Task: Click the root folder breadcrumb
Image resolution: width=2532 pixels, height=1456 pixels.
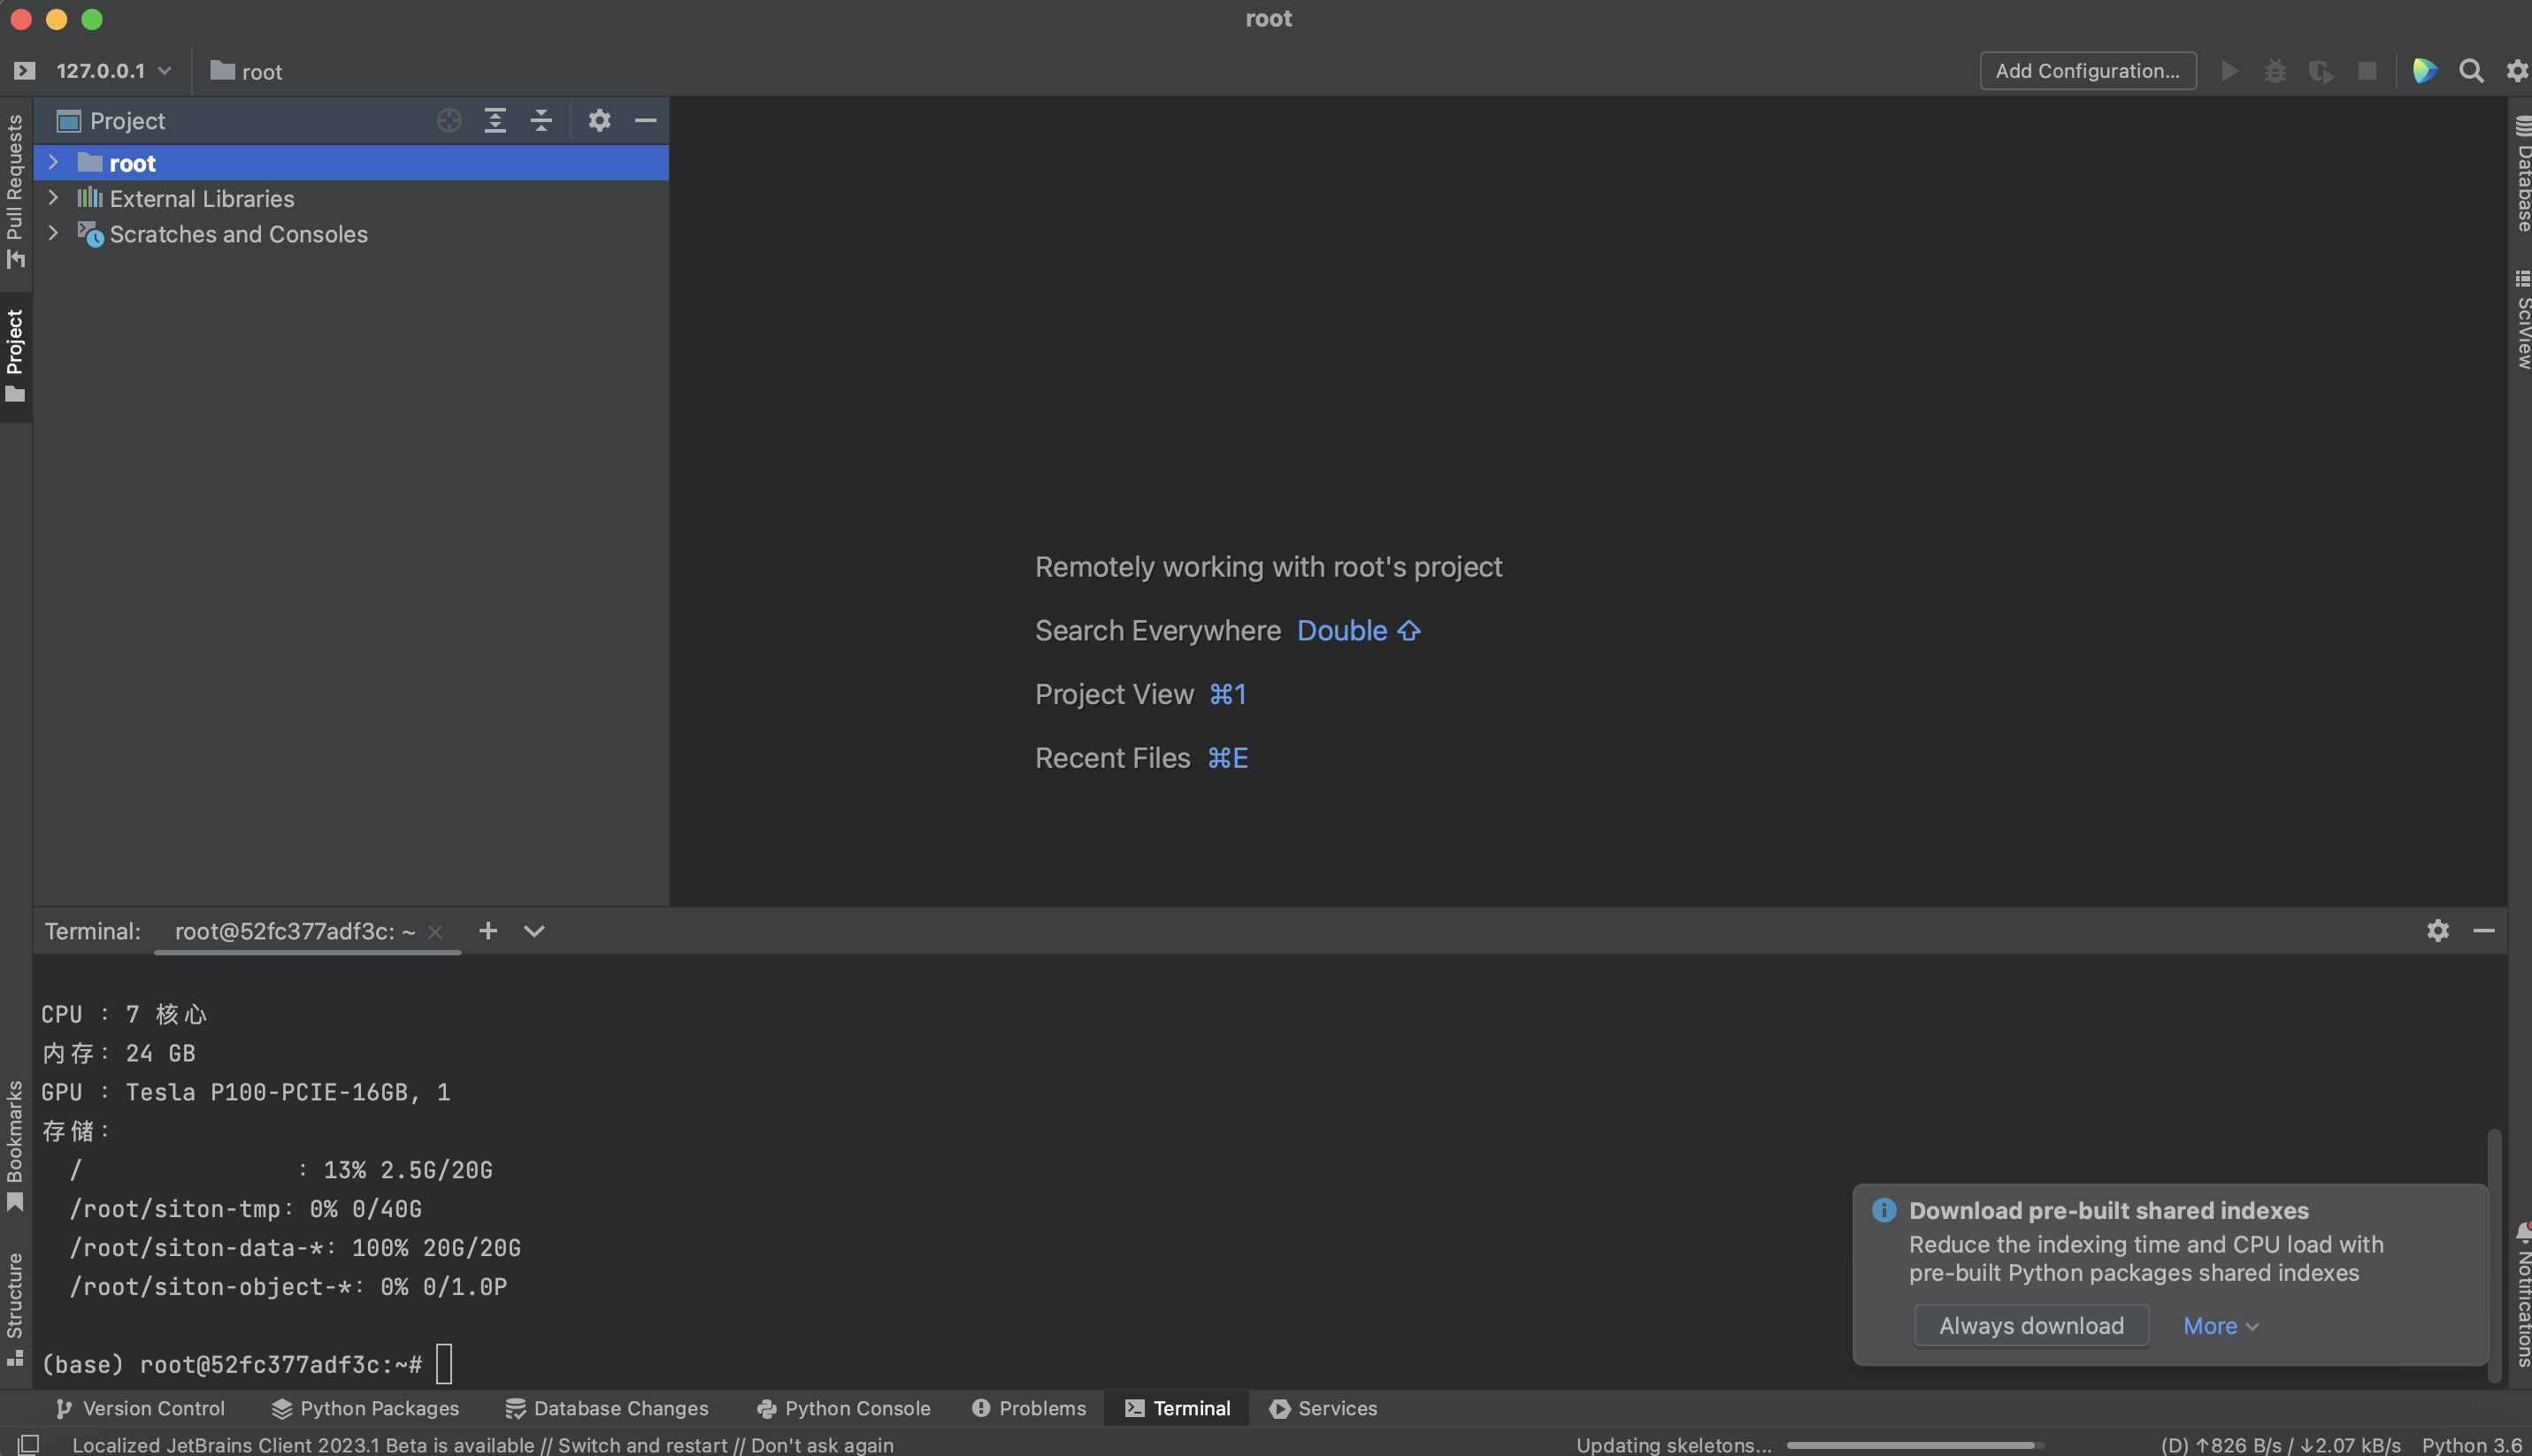Action: [246, 71]
